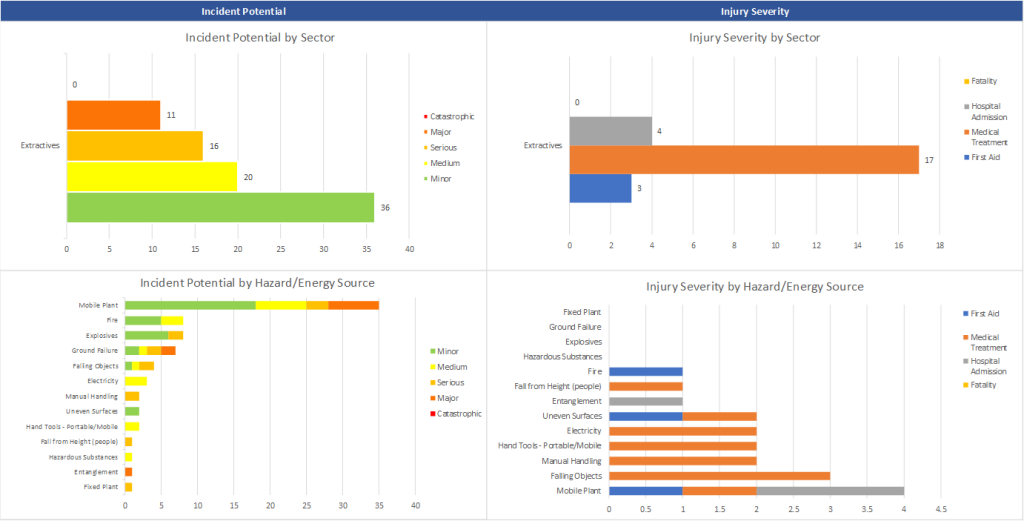This screenshot has height=521, width=1024.
Task: Click Major legend entry in sector potential chart
Action: pyautogui.click(x=438, y=132)
